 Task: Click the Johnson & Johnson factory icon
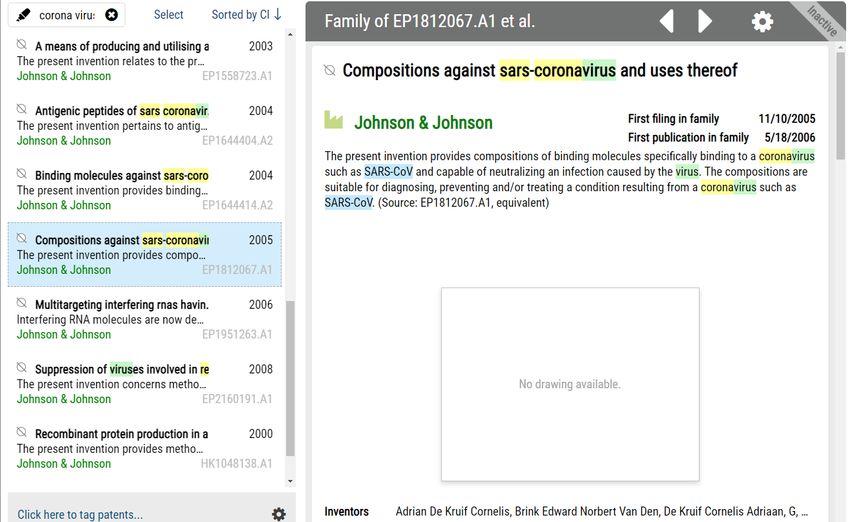coord(333,121)
